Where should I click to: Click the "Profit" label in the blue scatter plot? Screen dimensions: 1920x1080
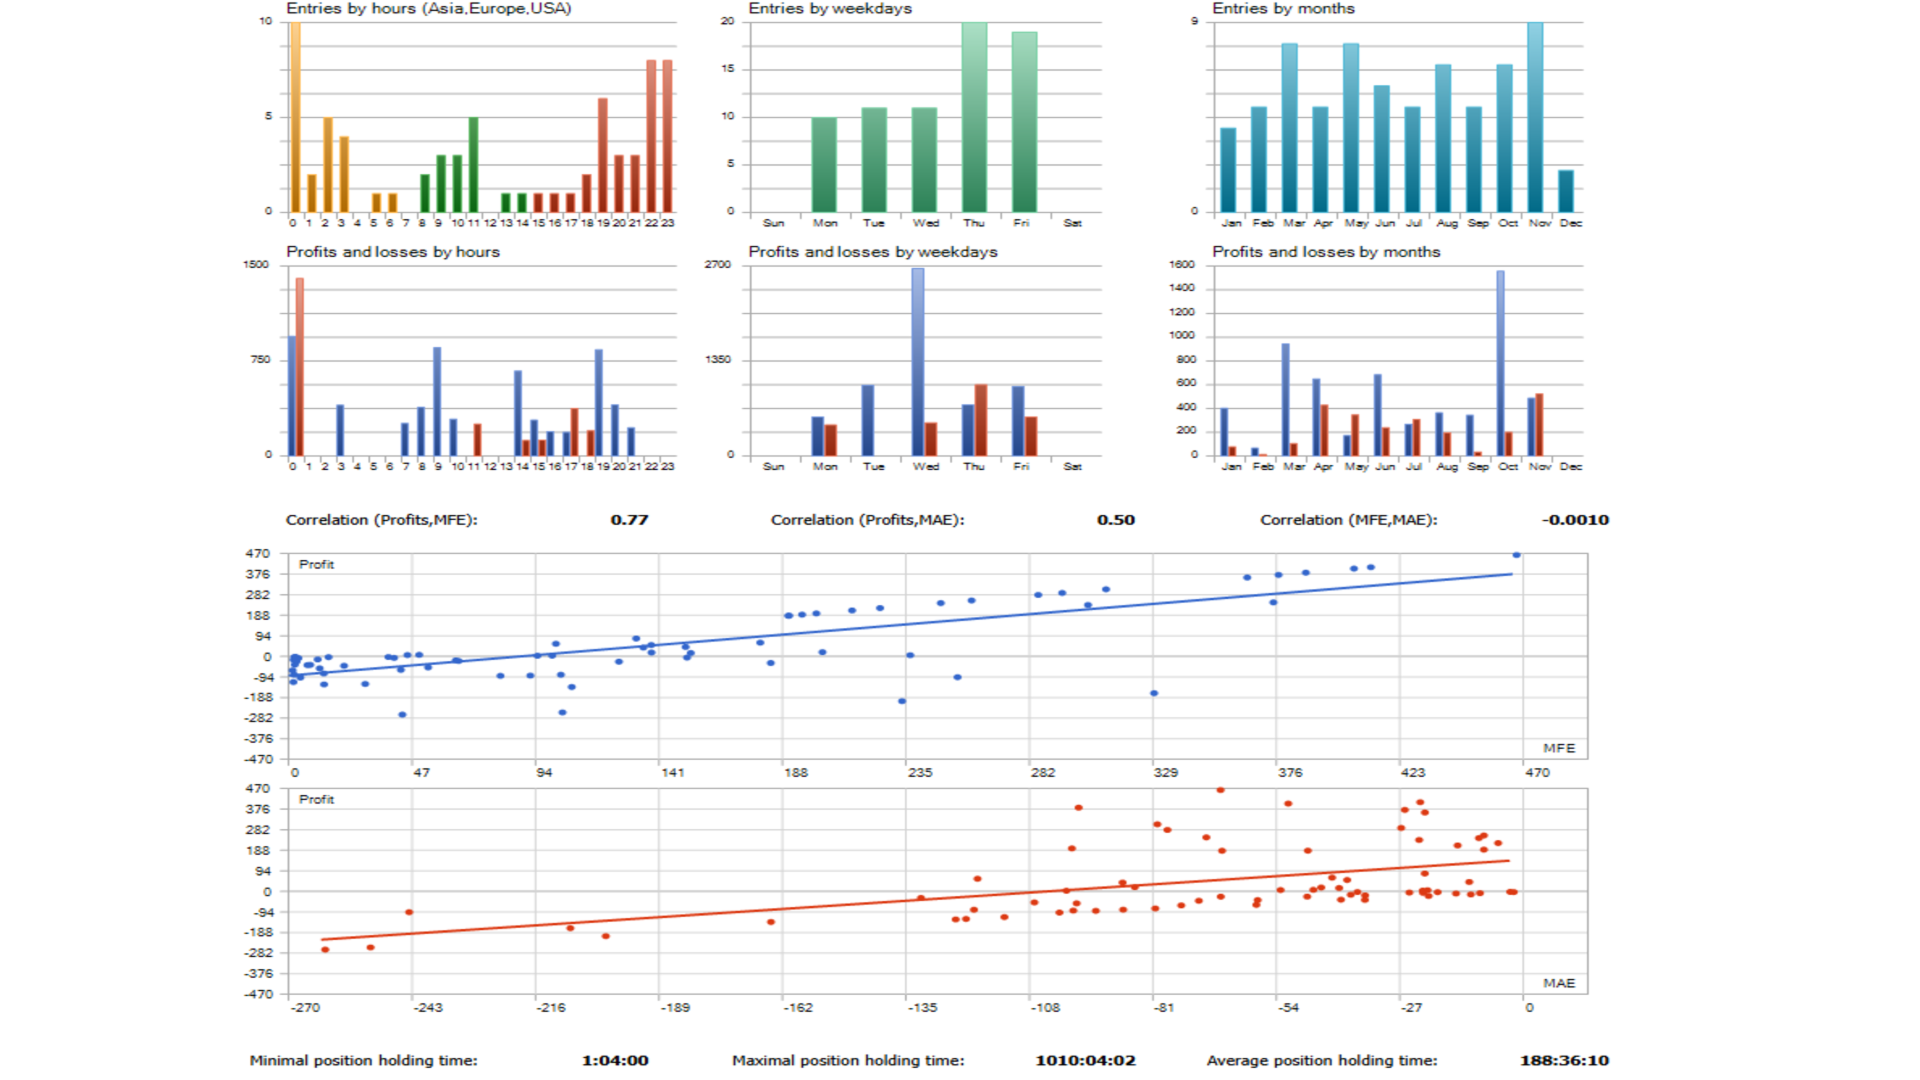316,565
